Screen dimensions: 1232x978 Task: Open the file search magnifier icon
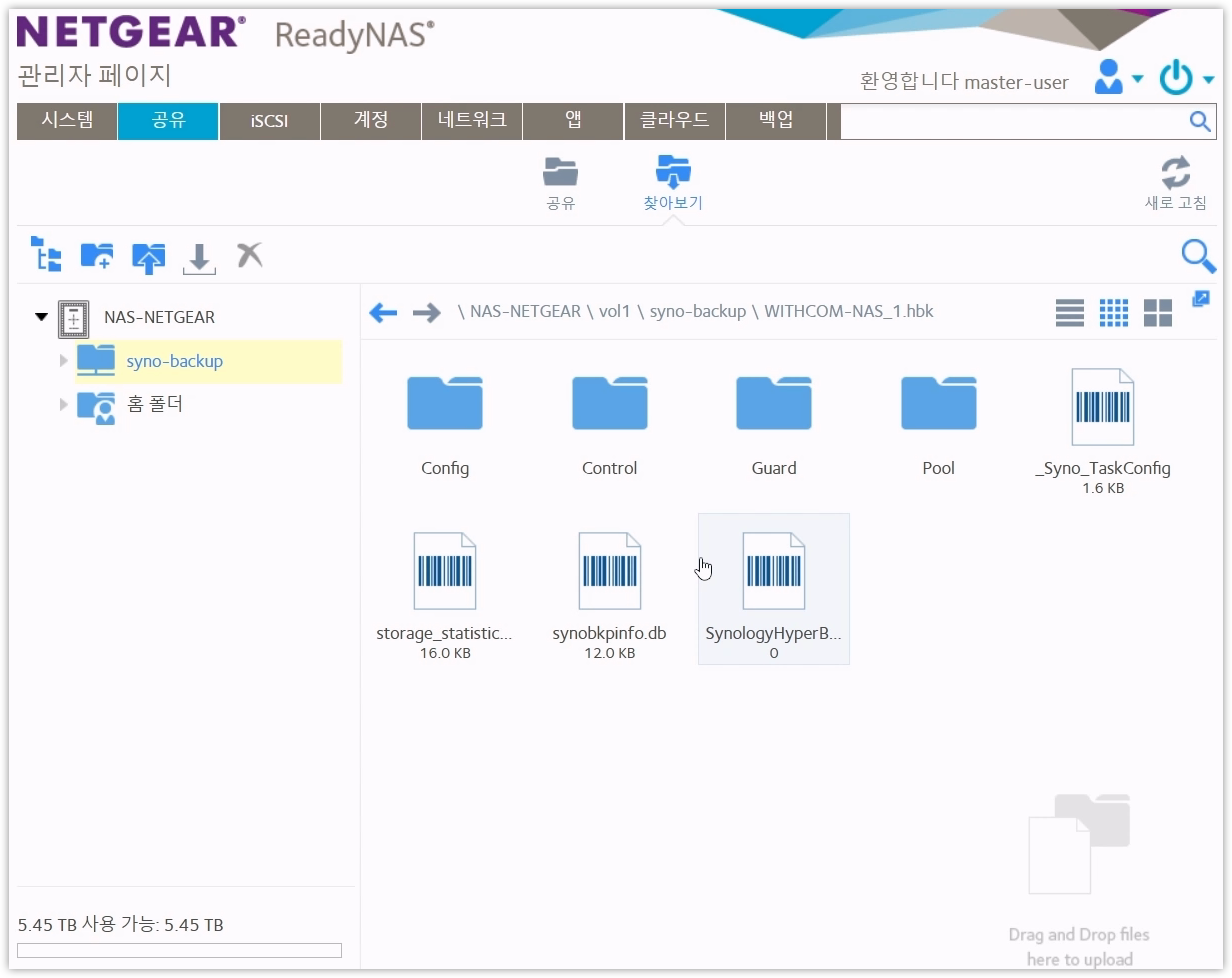coord(1198,256)
